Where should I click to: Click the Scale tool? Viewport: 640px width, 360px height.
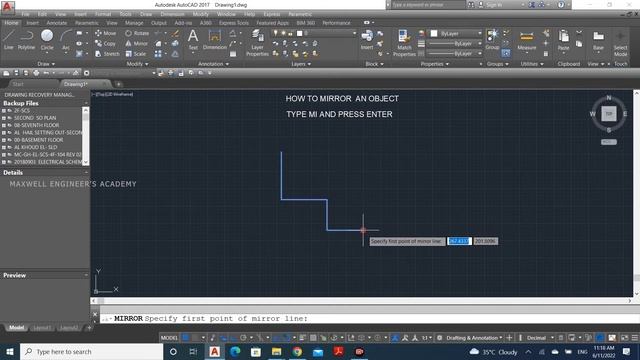pos(136,53)
